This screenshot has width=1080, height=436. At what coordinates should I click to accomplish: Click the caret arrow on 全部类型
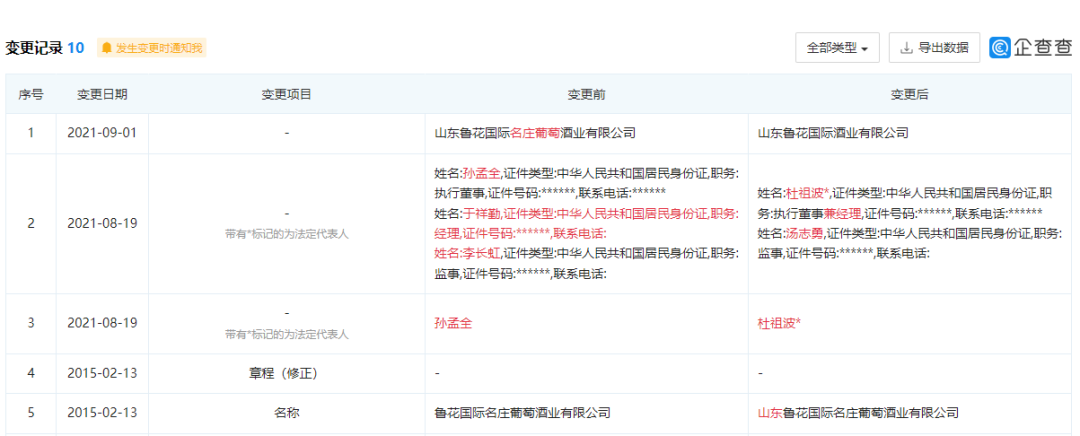tap(865, 49)
